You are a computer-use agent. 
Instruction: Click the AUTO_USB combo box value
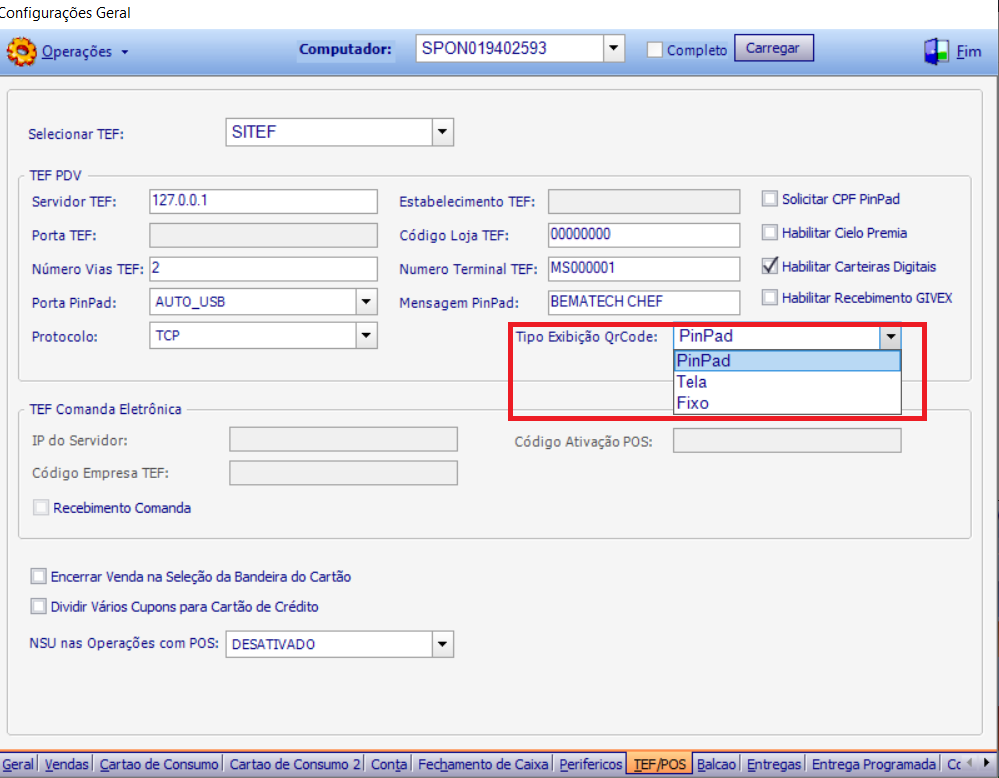[253, 302]
